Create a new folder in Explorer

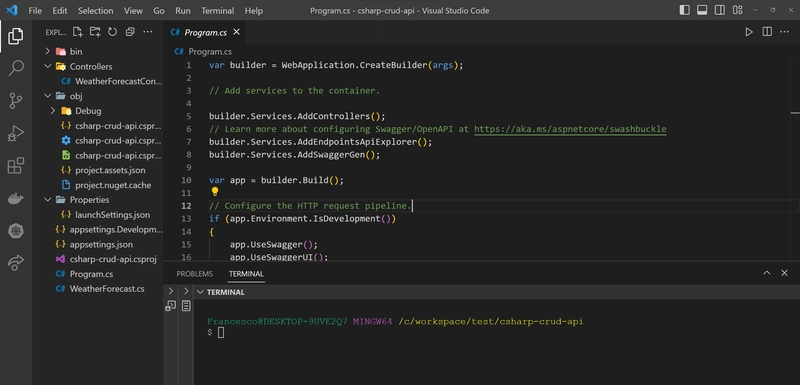[95, 32]
